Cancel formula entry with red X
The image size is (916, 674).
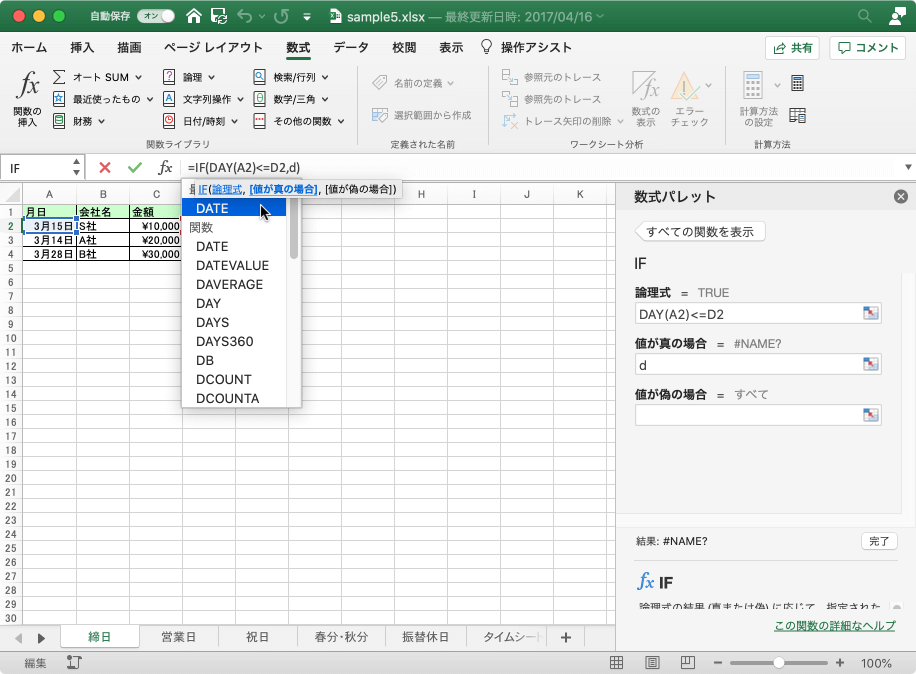[x=105, y=168]
